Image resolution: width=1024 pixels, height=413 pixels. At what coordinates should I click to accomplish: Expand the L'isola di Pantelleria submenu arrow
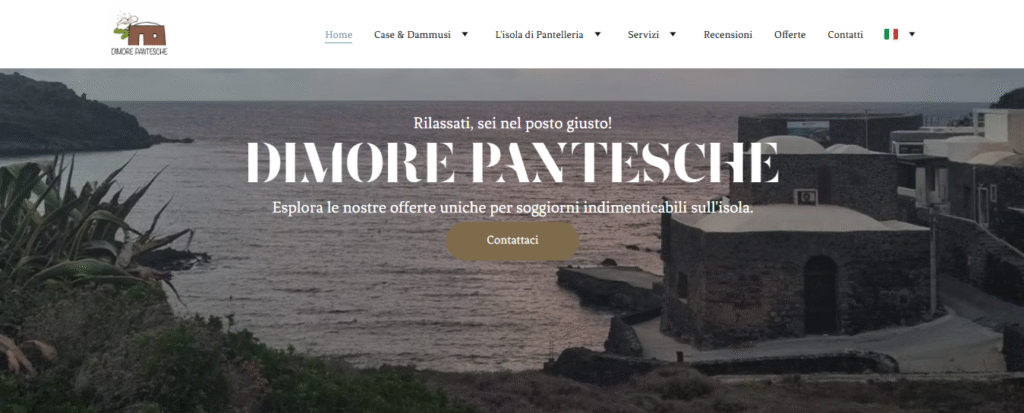pyautogui.click(x=597, y=35)
